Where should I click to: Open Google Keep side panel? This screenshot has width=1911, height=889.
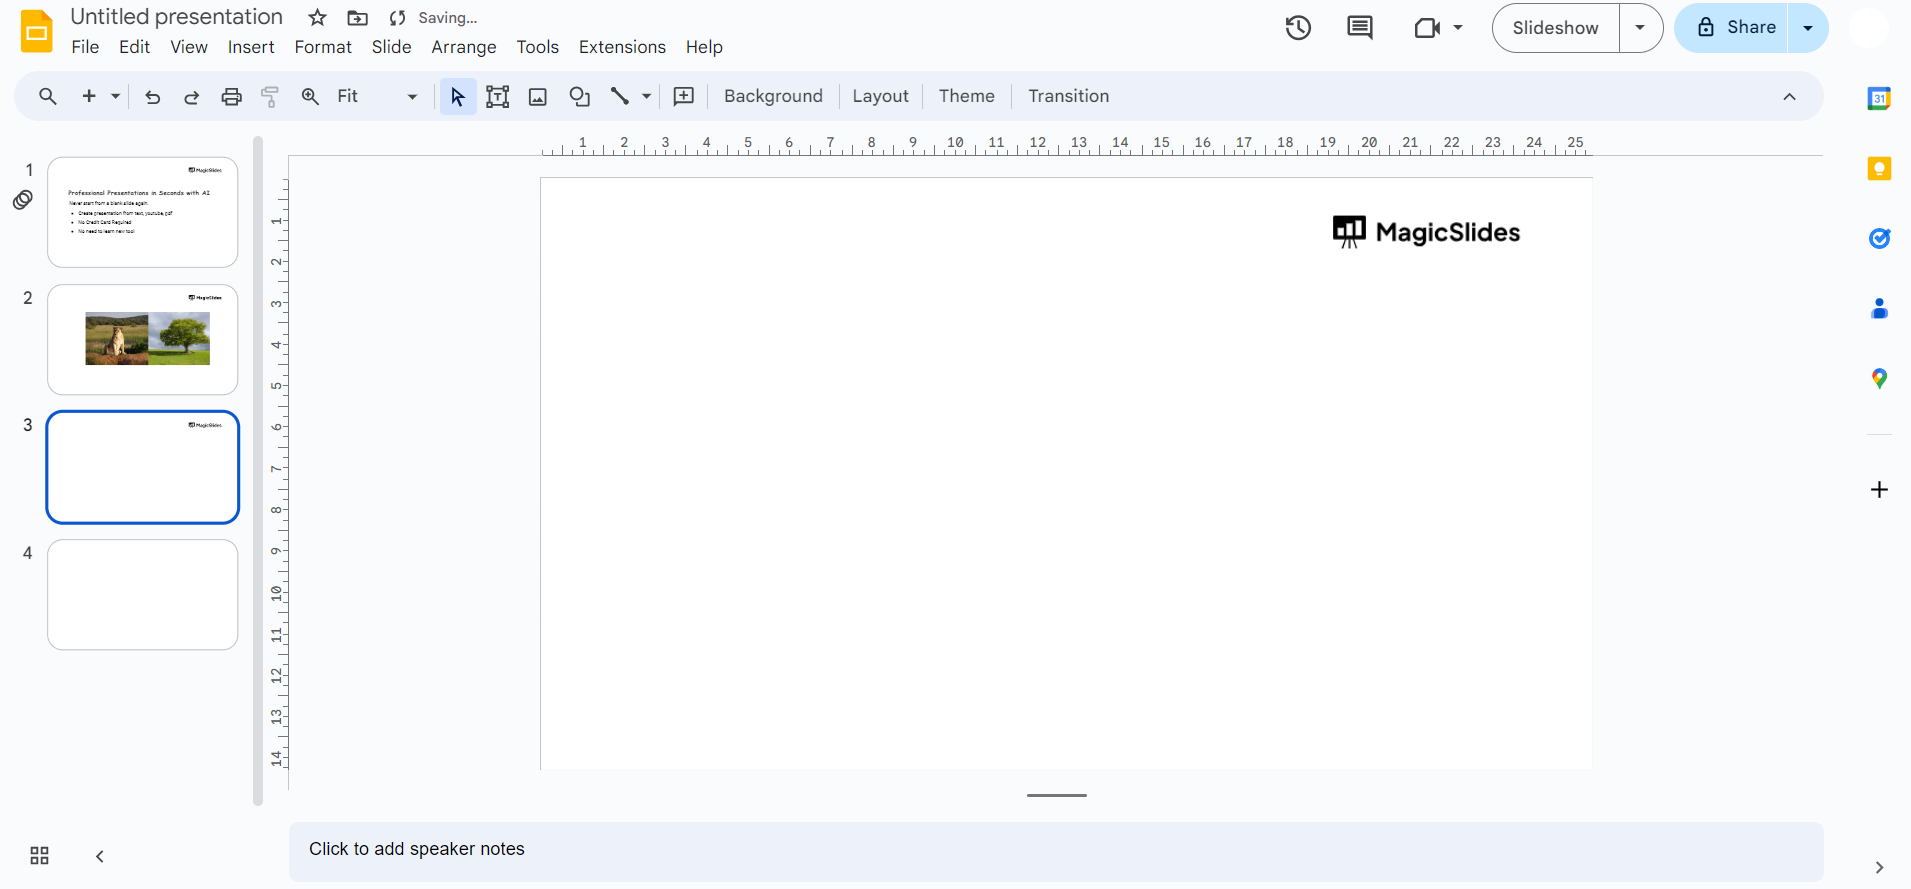click(x=1879, y=168)
